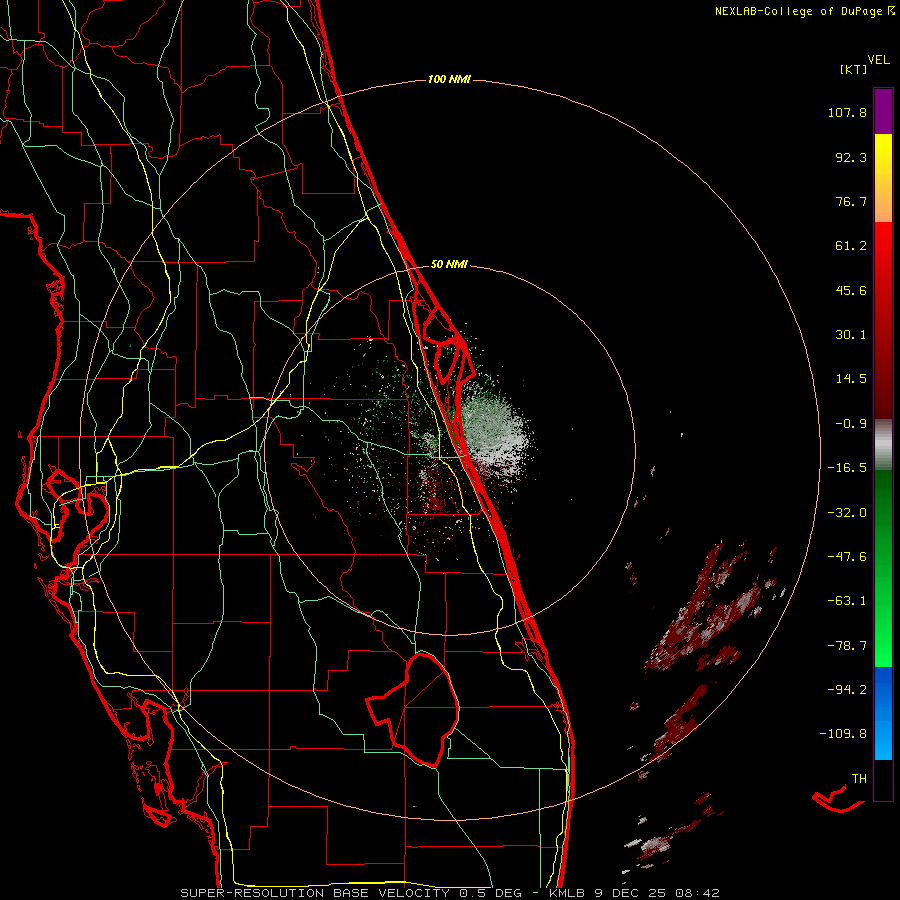Click the -16.5 velocity scale value
The width and height of the screenshot is (900, 900).
pos(847,468)
